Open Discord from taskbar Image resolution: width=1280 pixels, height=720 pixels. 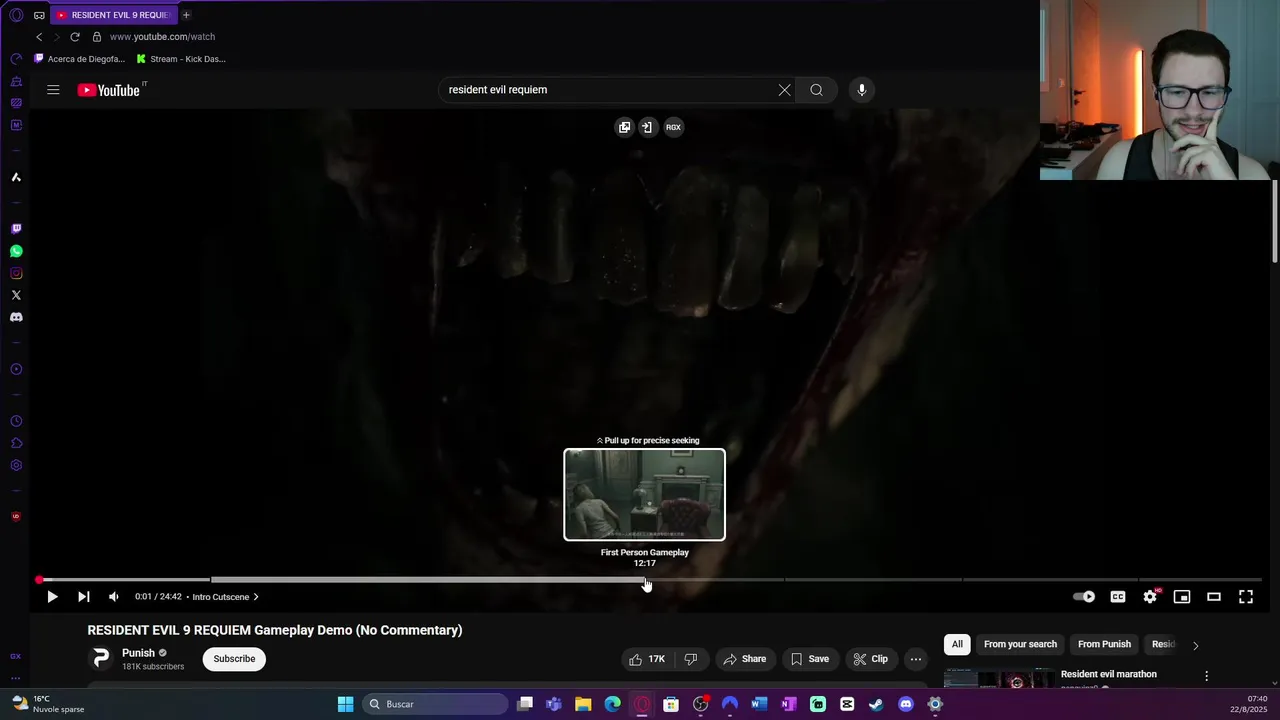click(906, 704)
